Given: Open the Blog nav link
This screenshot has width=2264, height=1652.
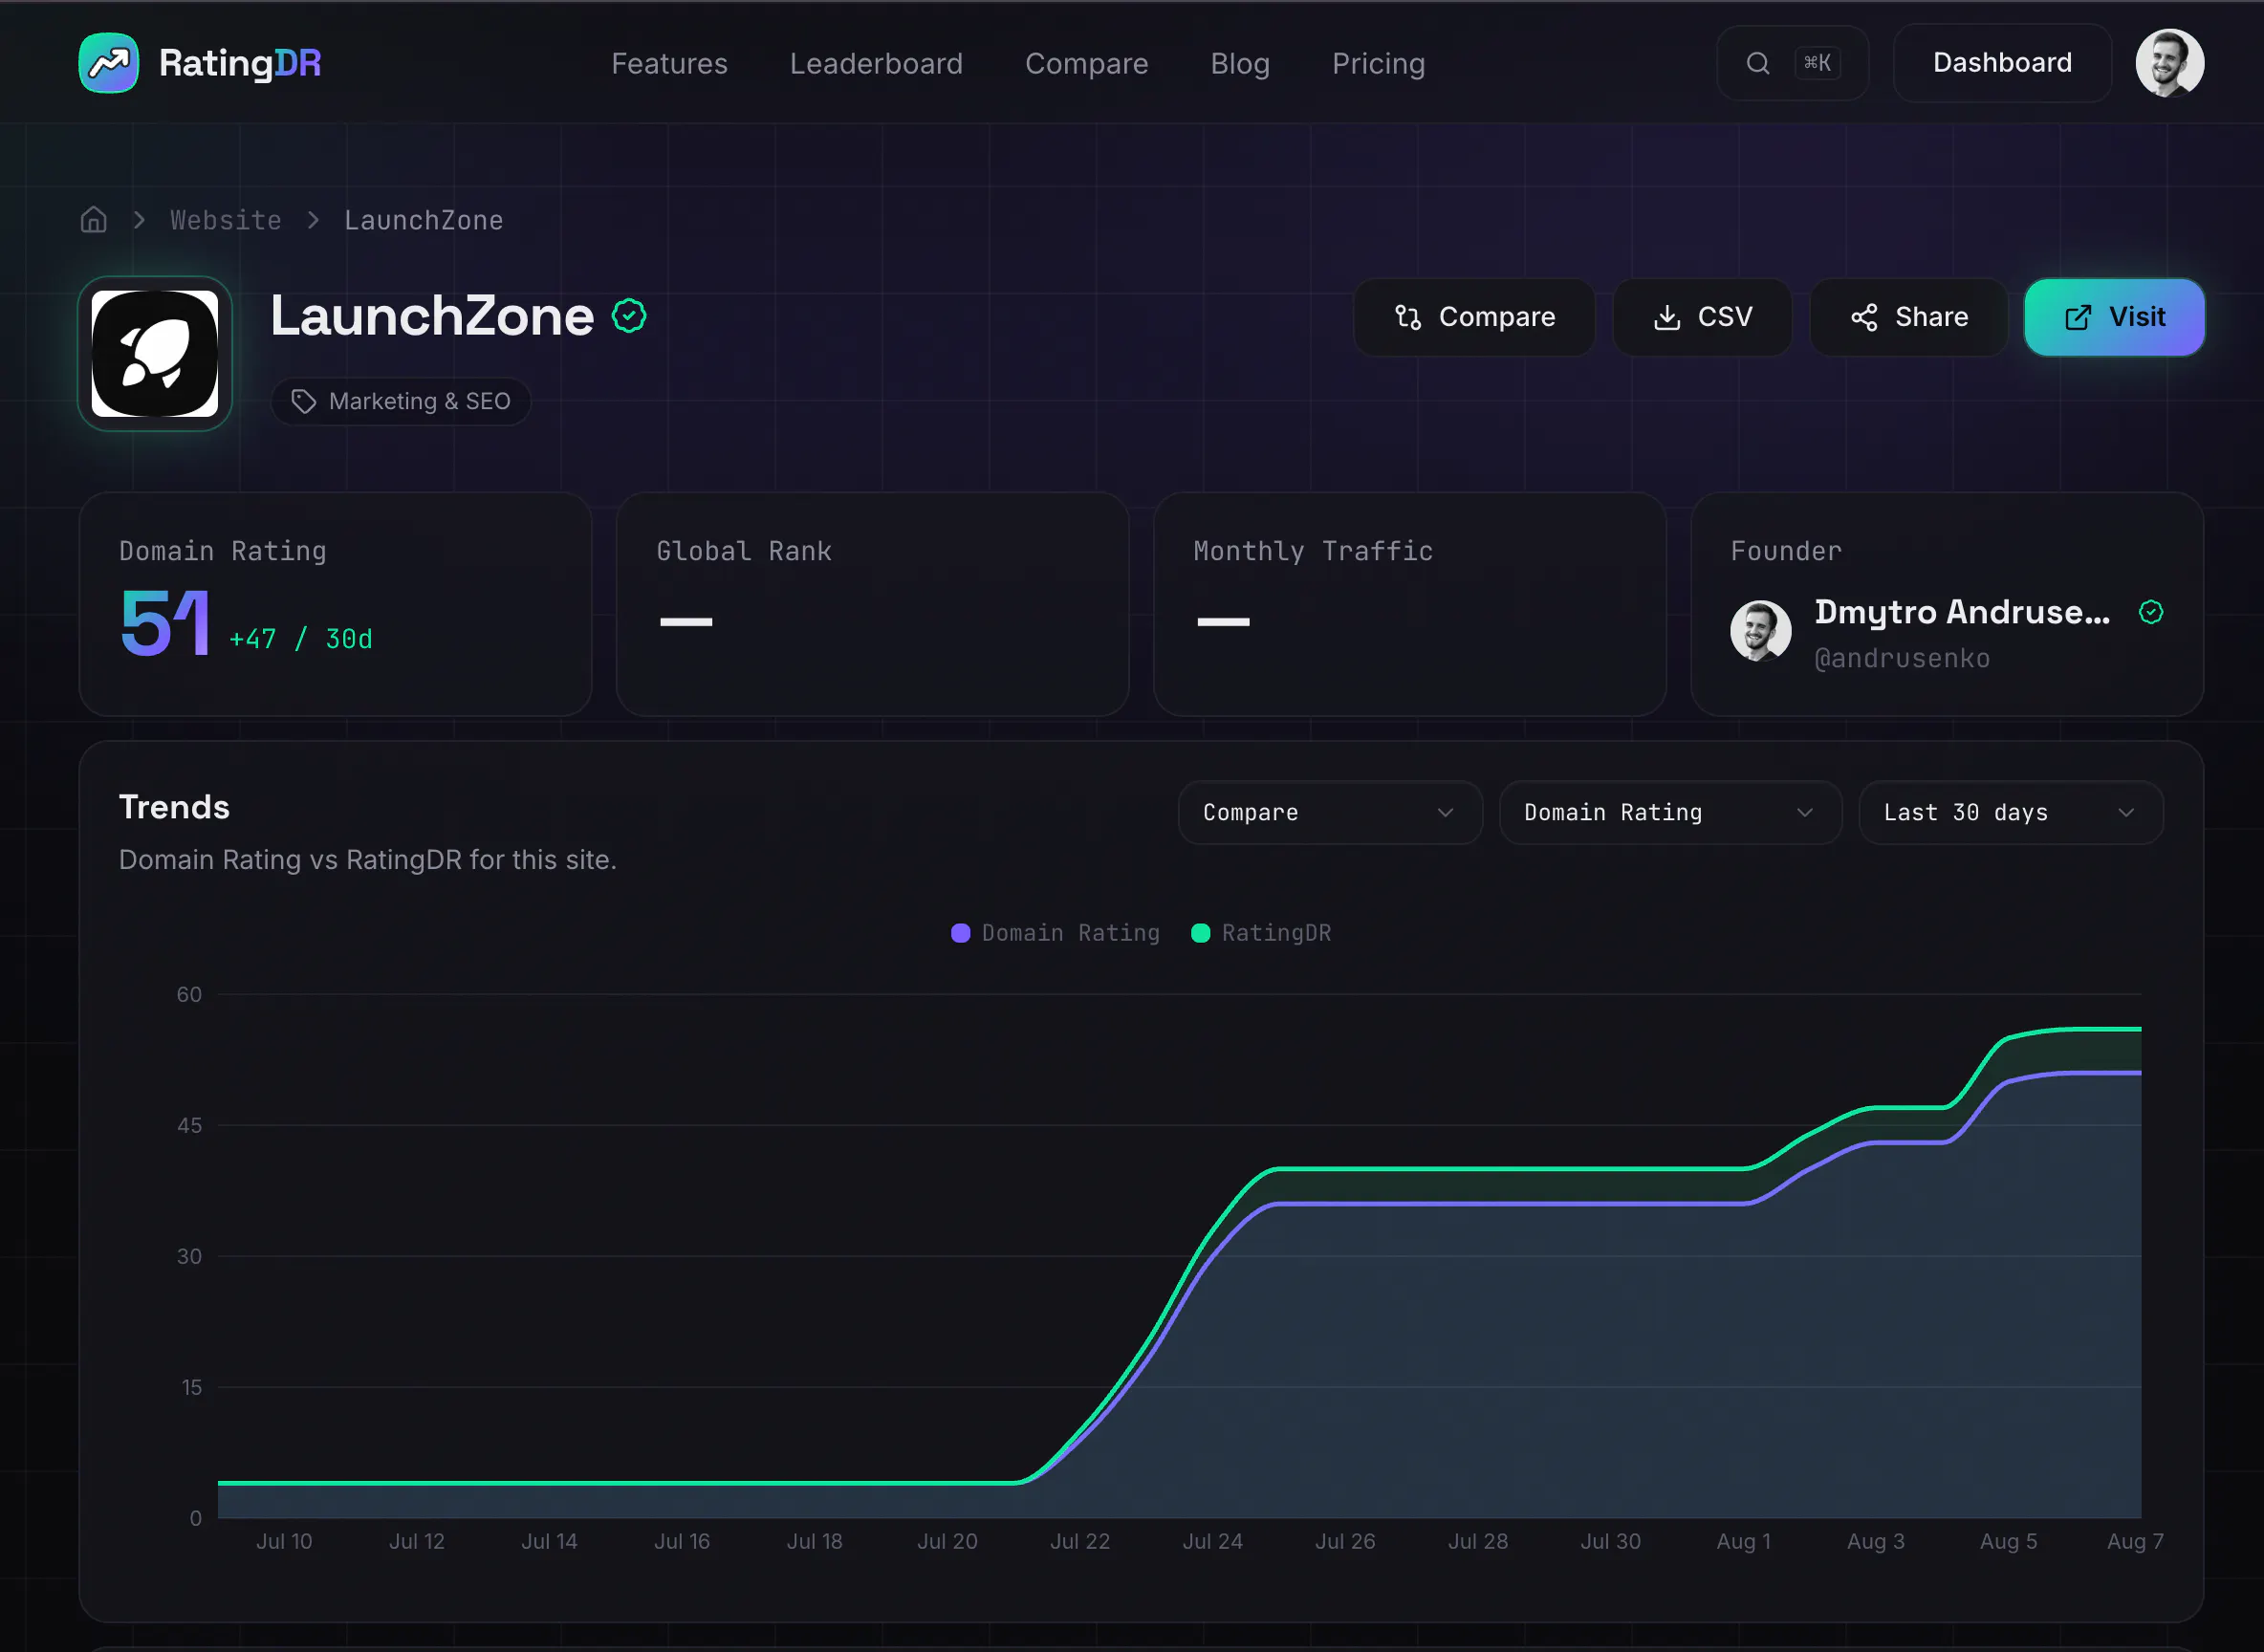Looking at the screenshot, I should pyautogui.click(x=1240, y=64).
